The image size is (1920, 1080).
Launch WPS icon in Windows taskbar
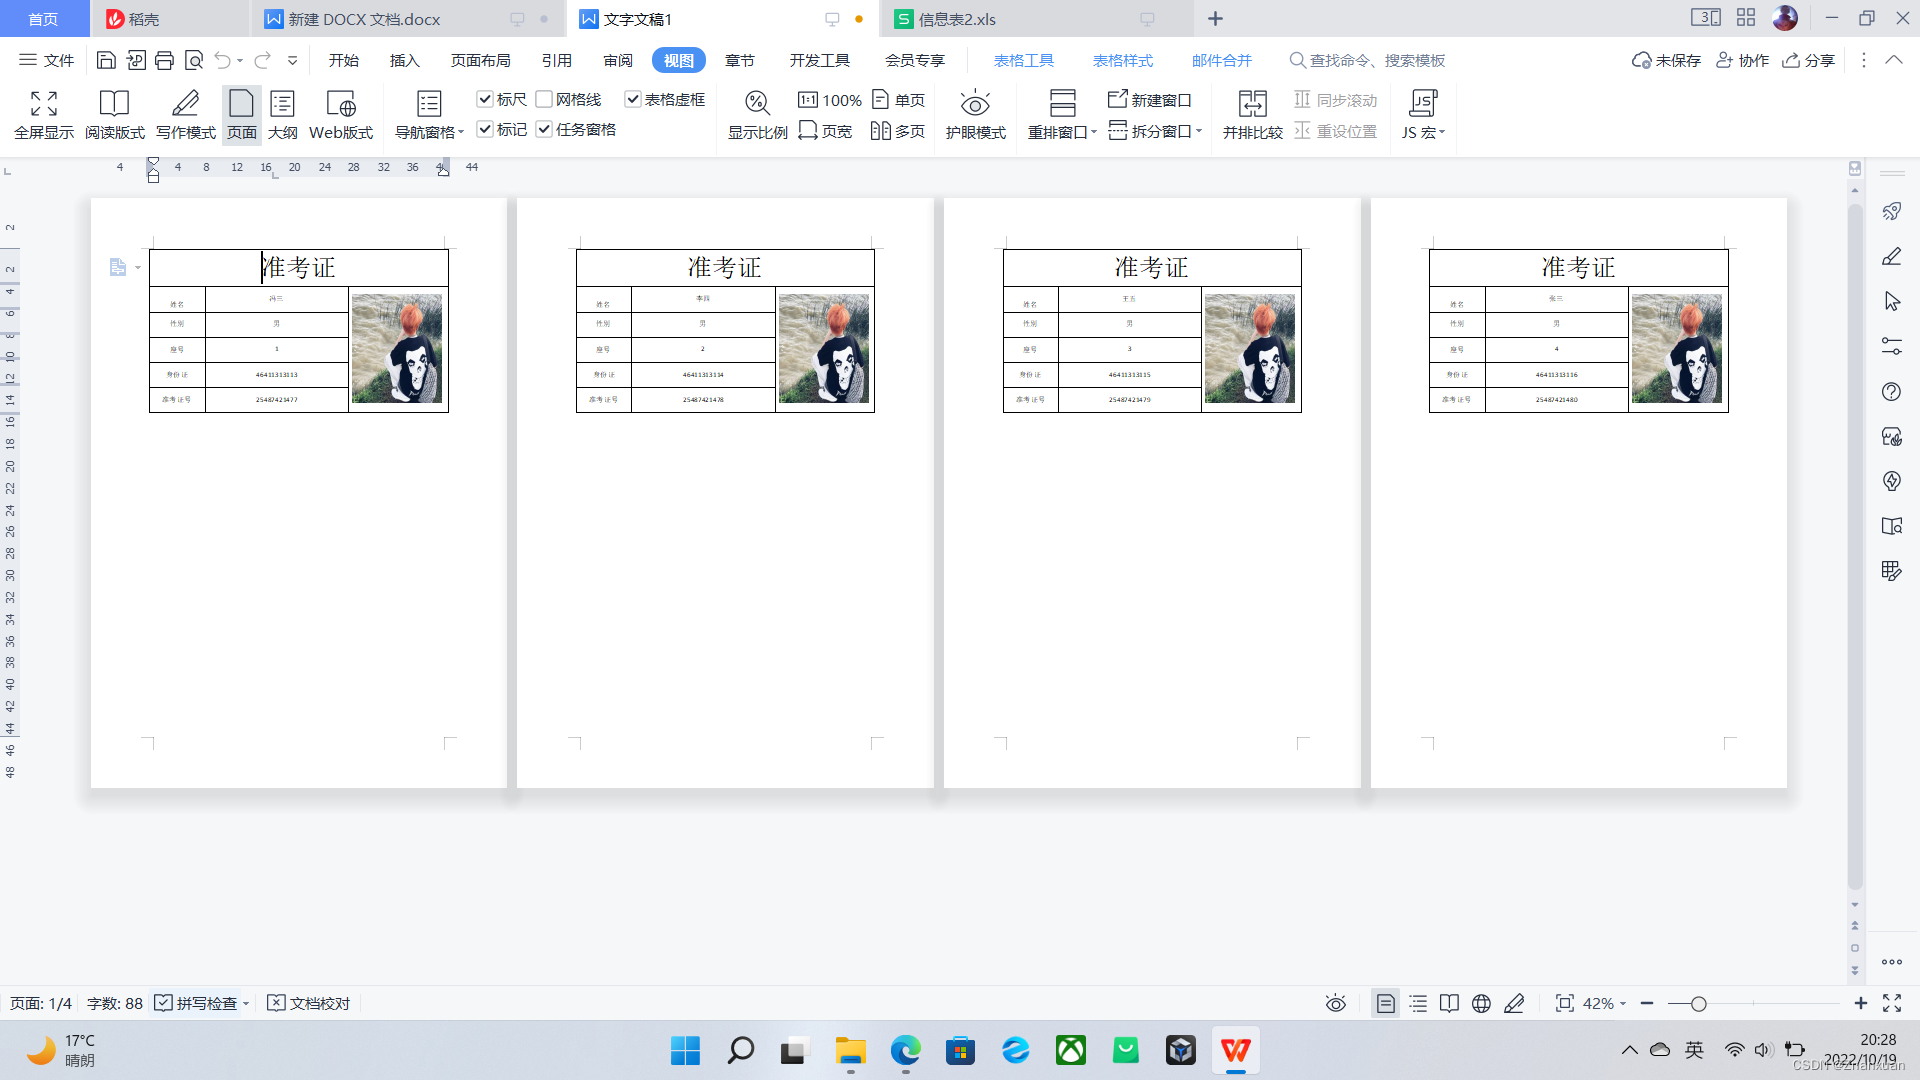pyautogui.click(x=1235, y=1051)
